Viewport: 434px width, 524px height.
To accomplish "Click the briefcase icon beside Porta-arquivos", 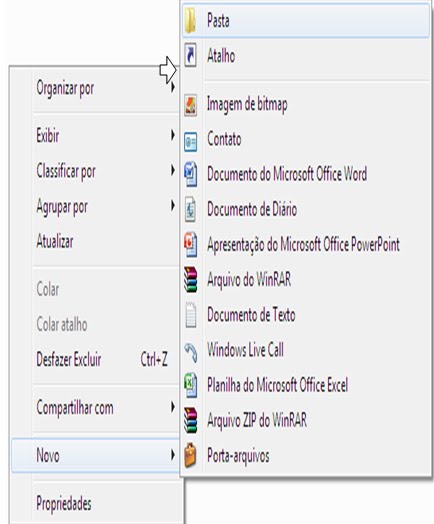I will coord(190,455).
